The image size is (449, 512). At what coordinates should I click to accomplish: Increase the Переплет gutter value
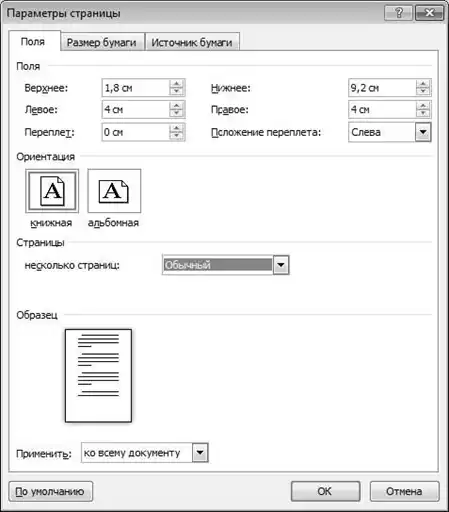point(176,128)
